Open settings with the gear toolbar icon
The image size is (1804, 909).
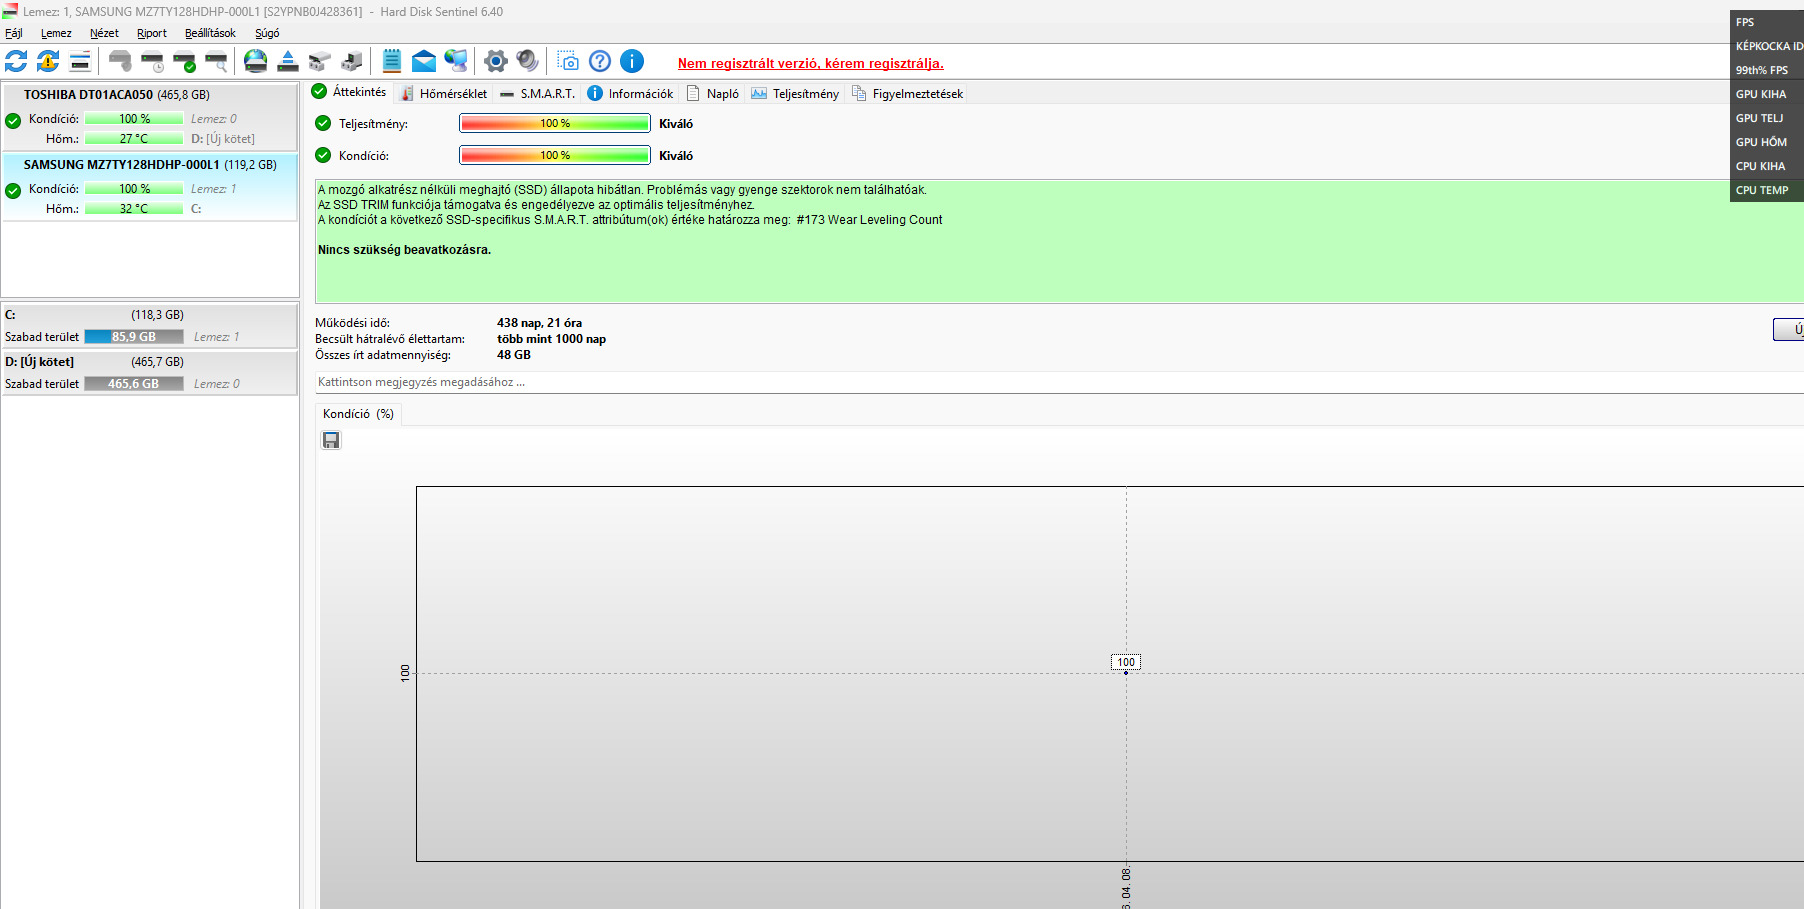pyautogui.click(x=496, y=61)
